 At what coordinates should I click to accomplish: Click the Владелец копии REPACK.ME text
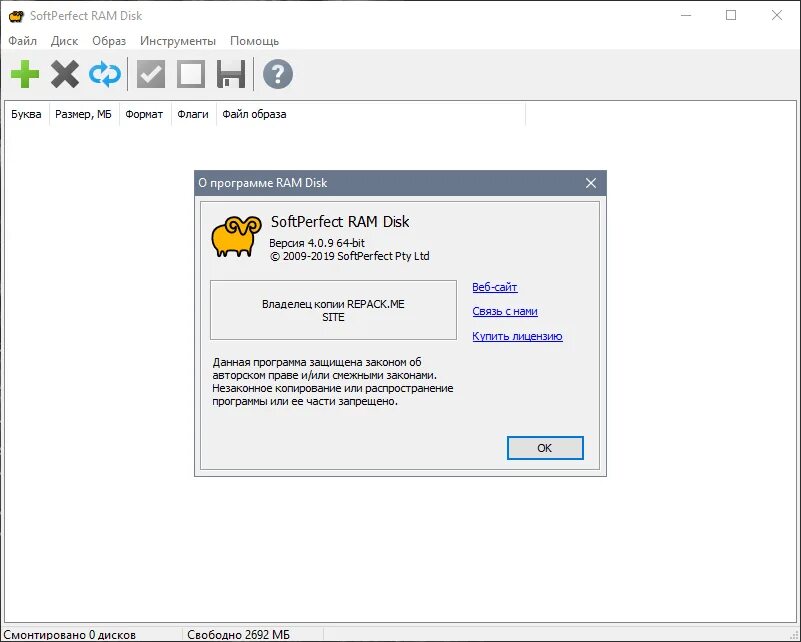click(333, 304)
